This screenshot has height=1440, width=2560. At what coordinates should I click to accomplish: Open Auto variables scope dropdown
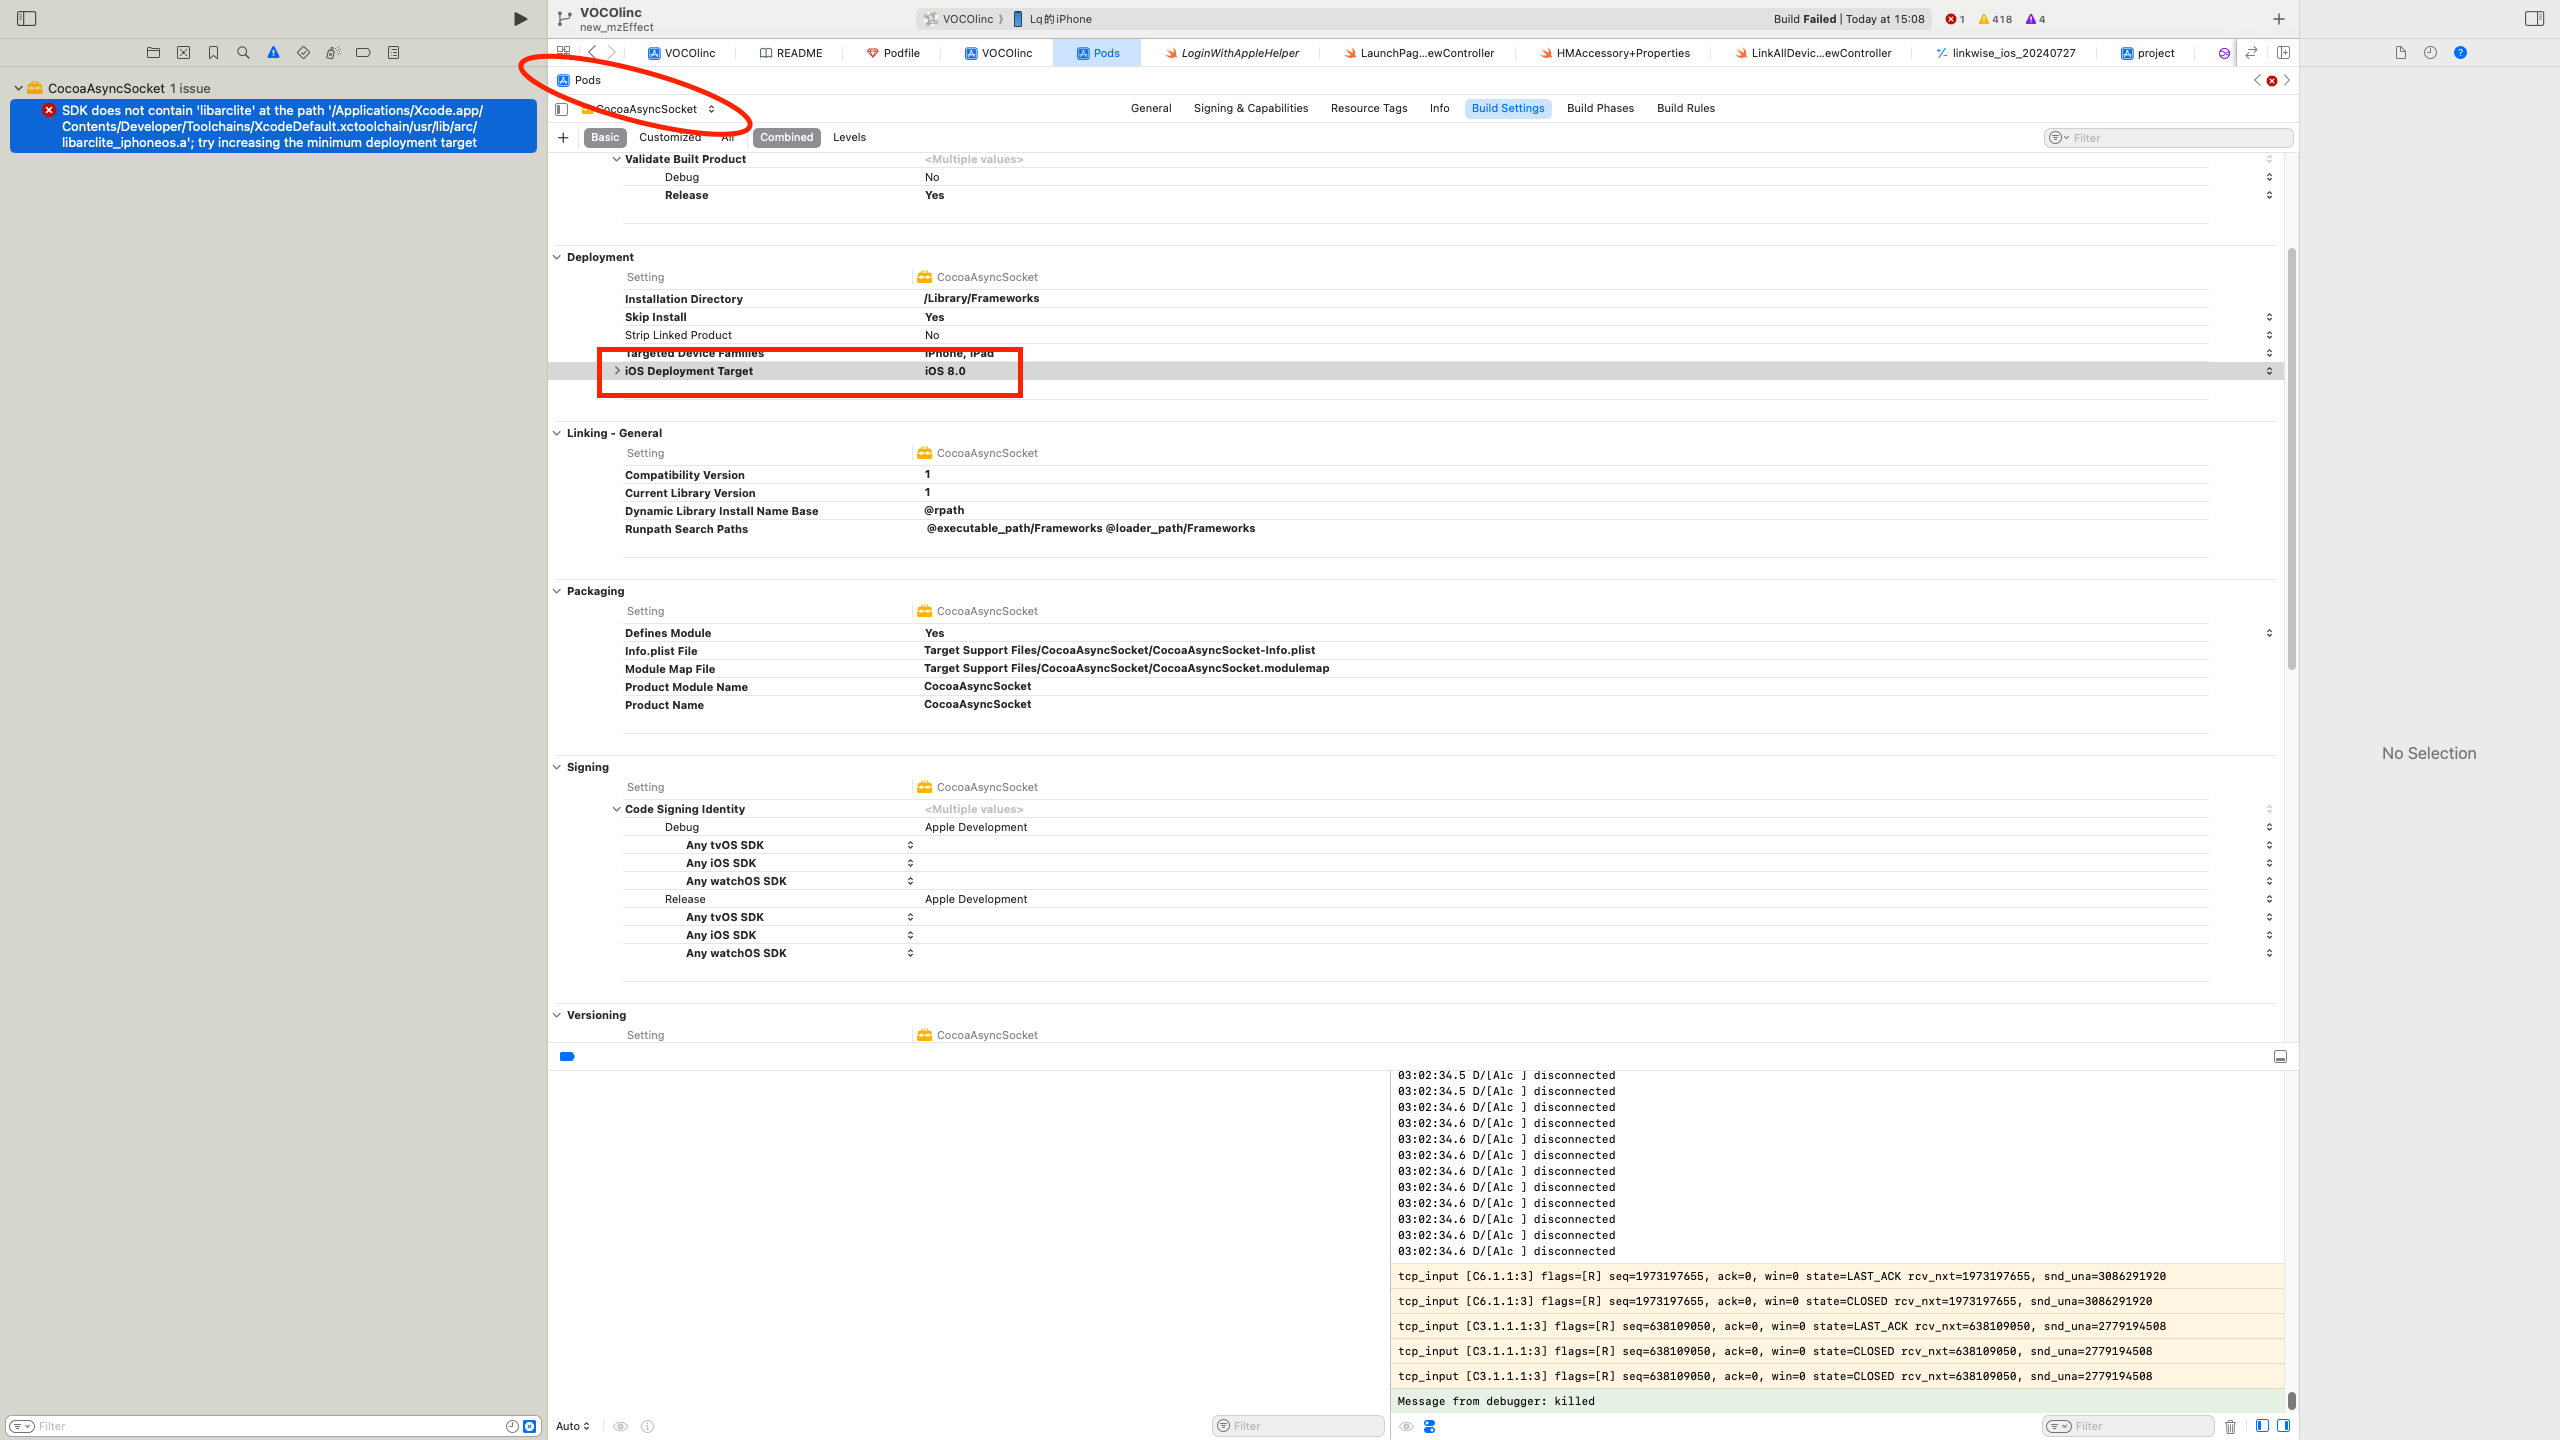[573, 1427]
